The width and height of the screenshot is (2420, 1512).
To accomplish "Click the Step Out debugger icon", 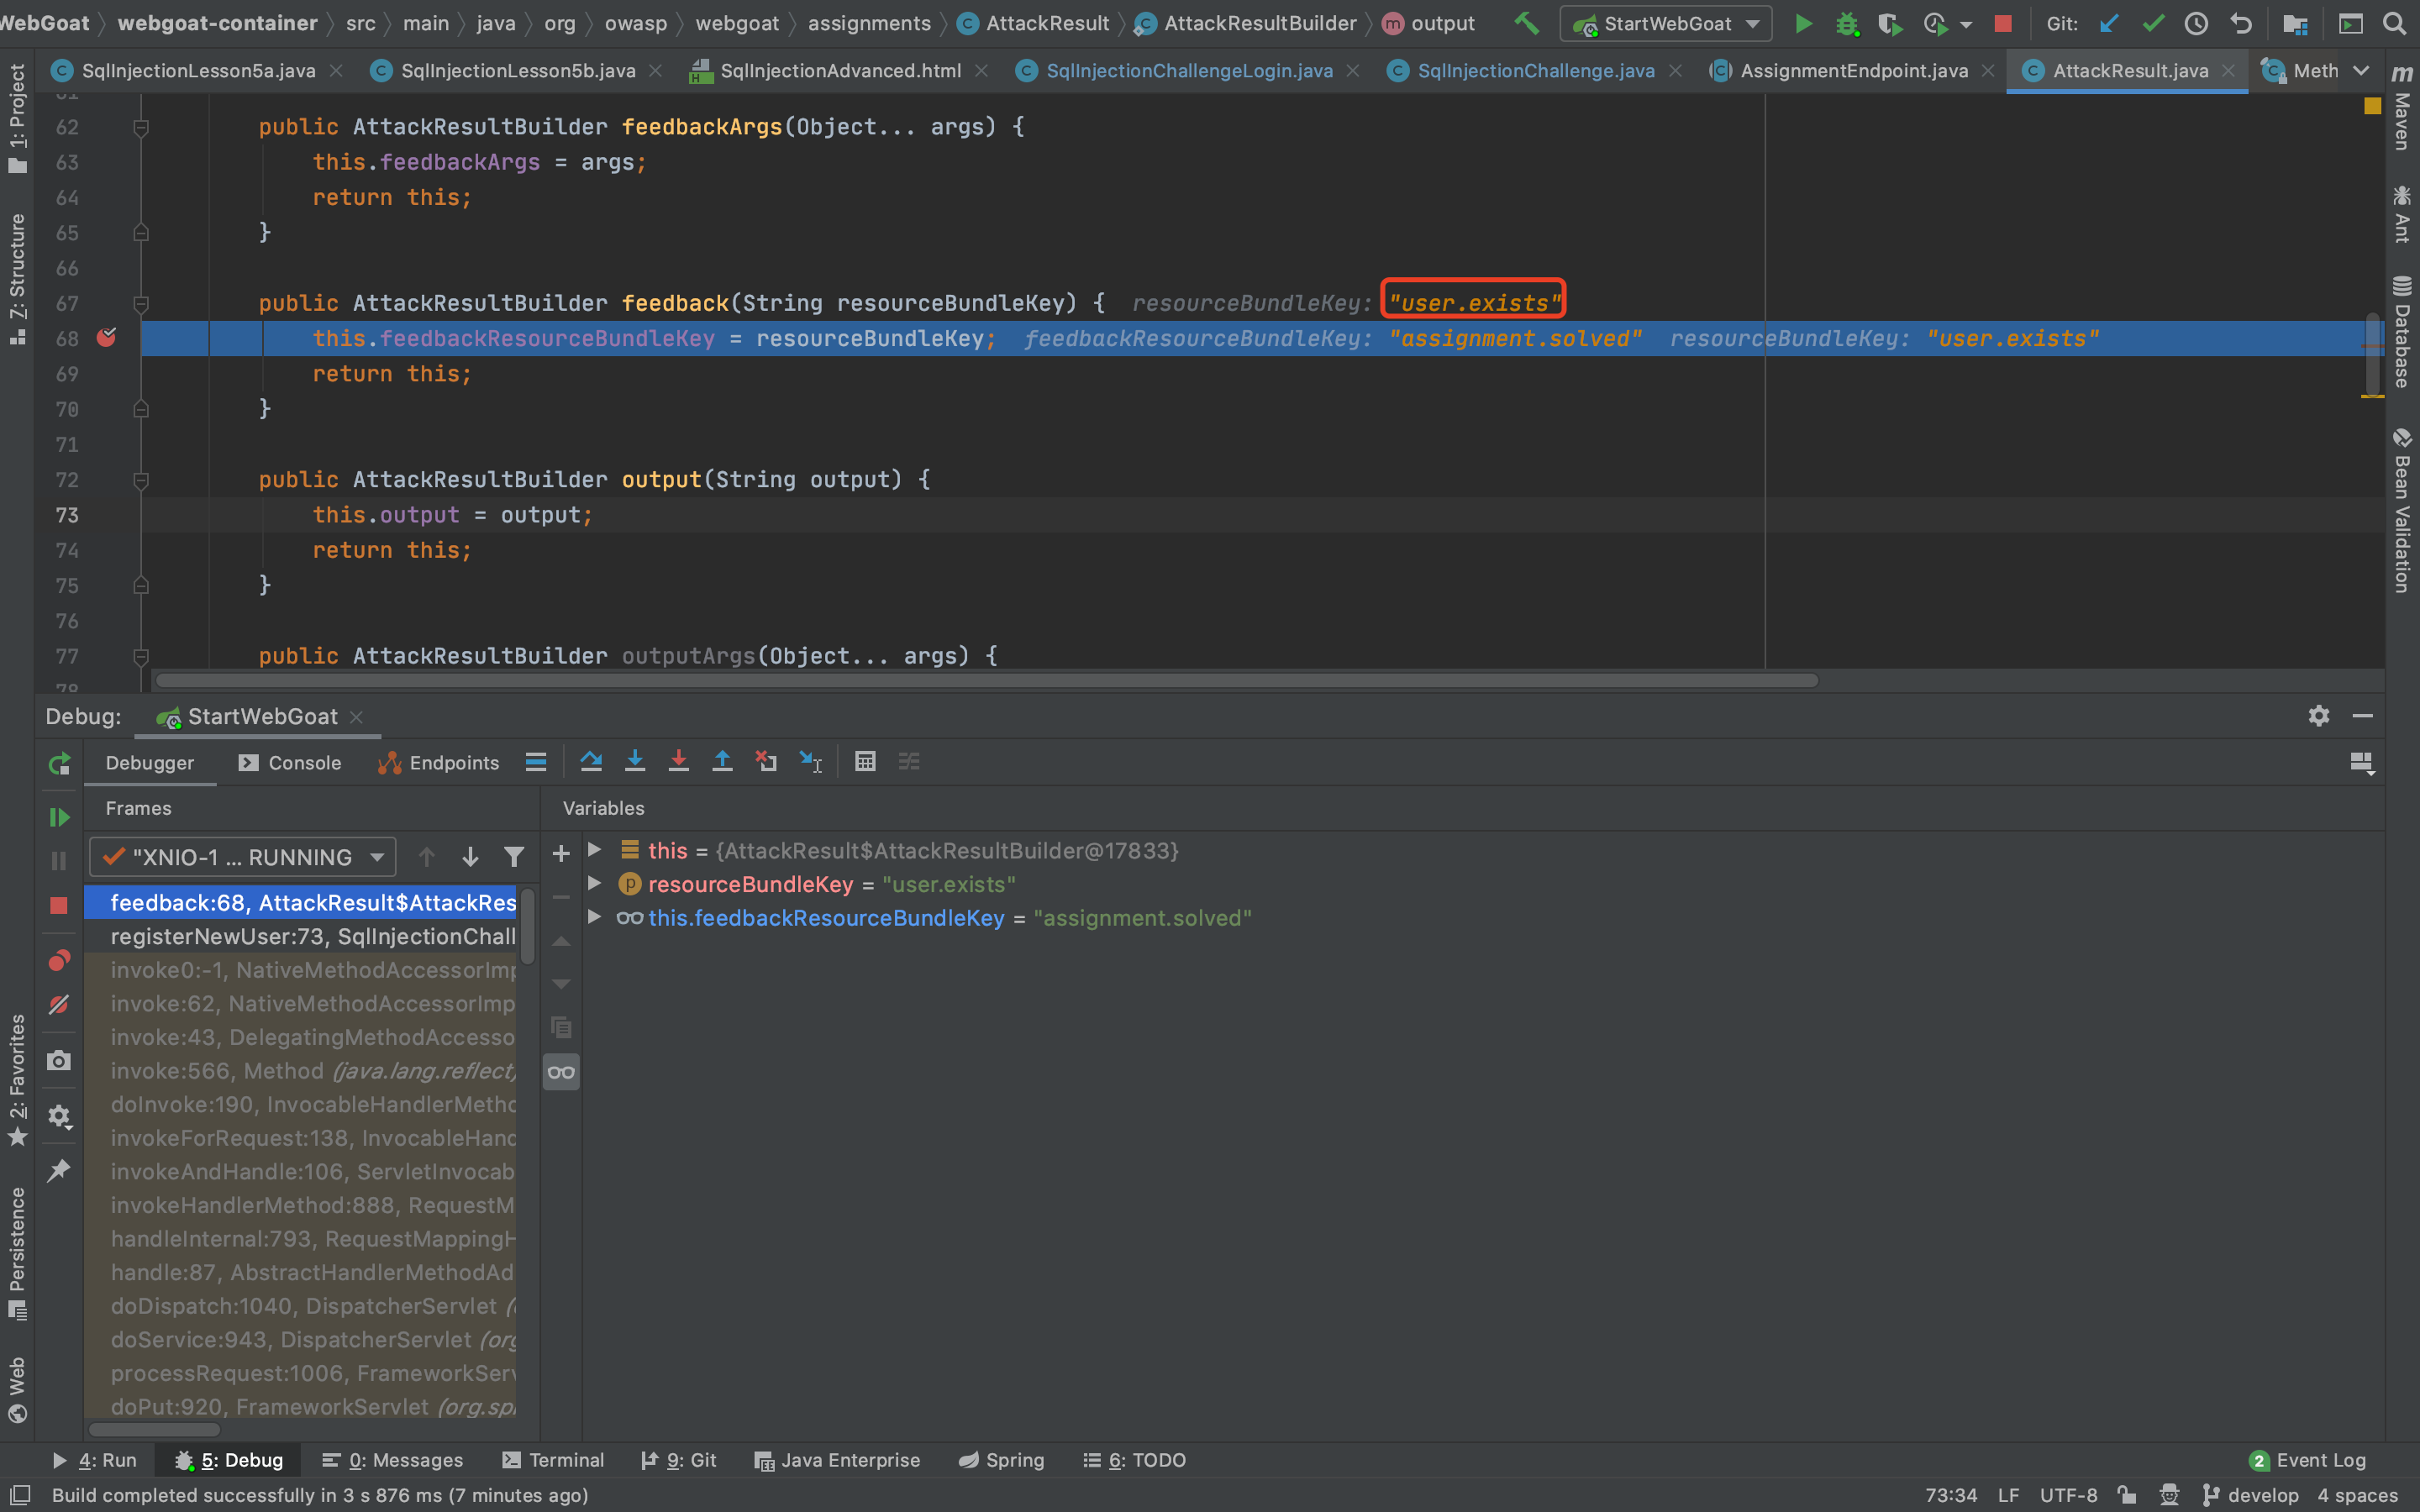I will pos(722,762).
